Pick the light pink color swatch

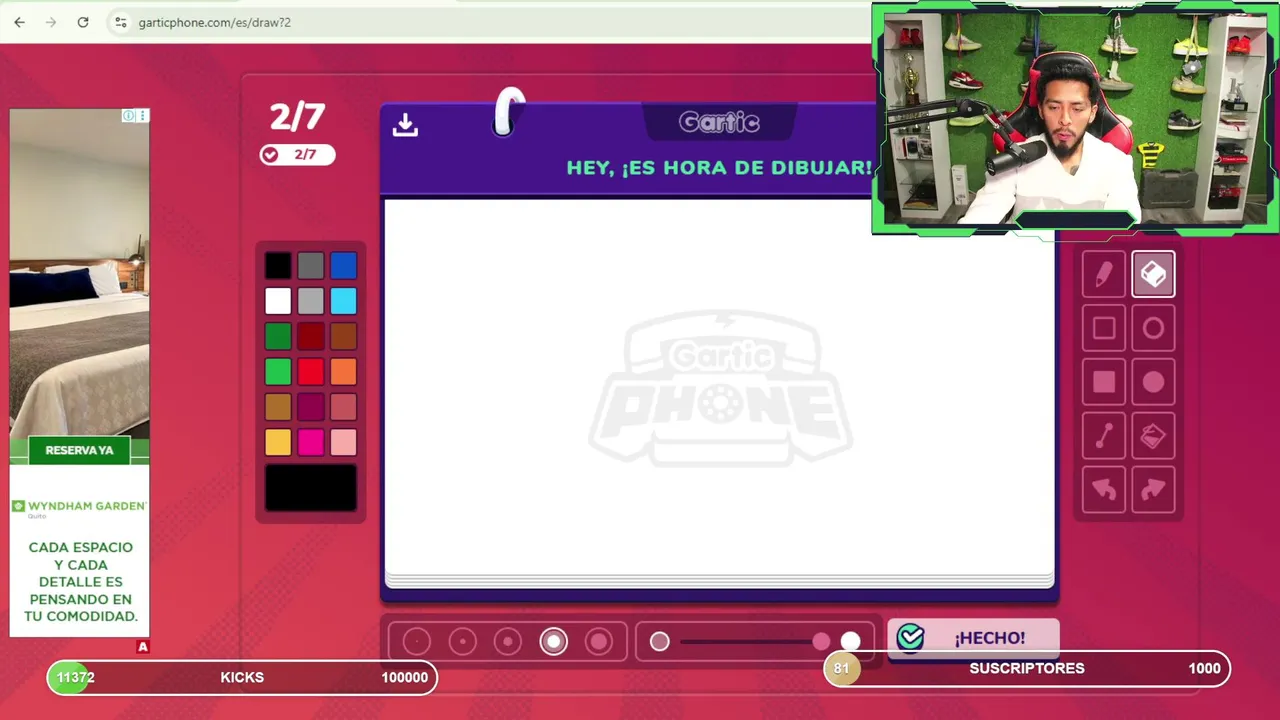tap(343, 442)
